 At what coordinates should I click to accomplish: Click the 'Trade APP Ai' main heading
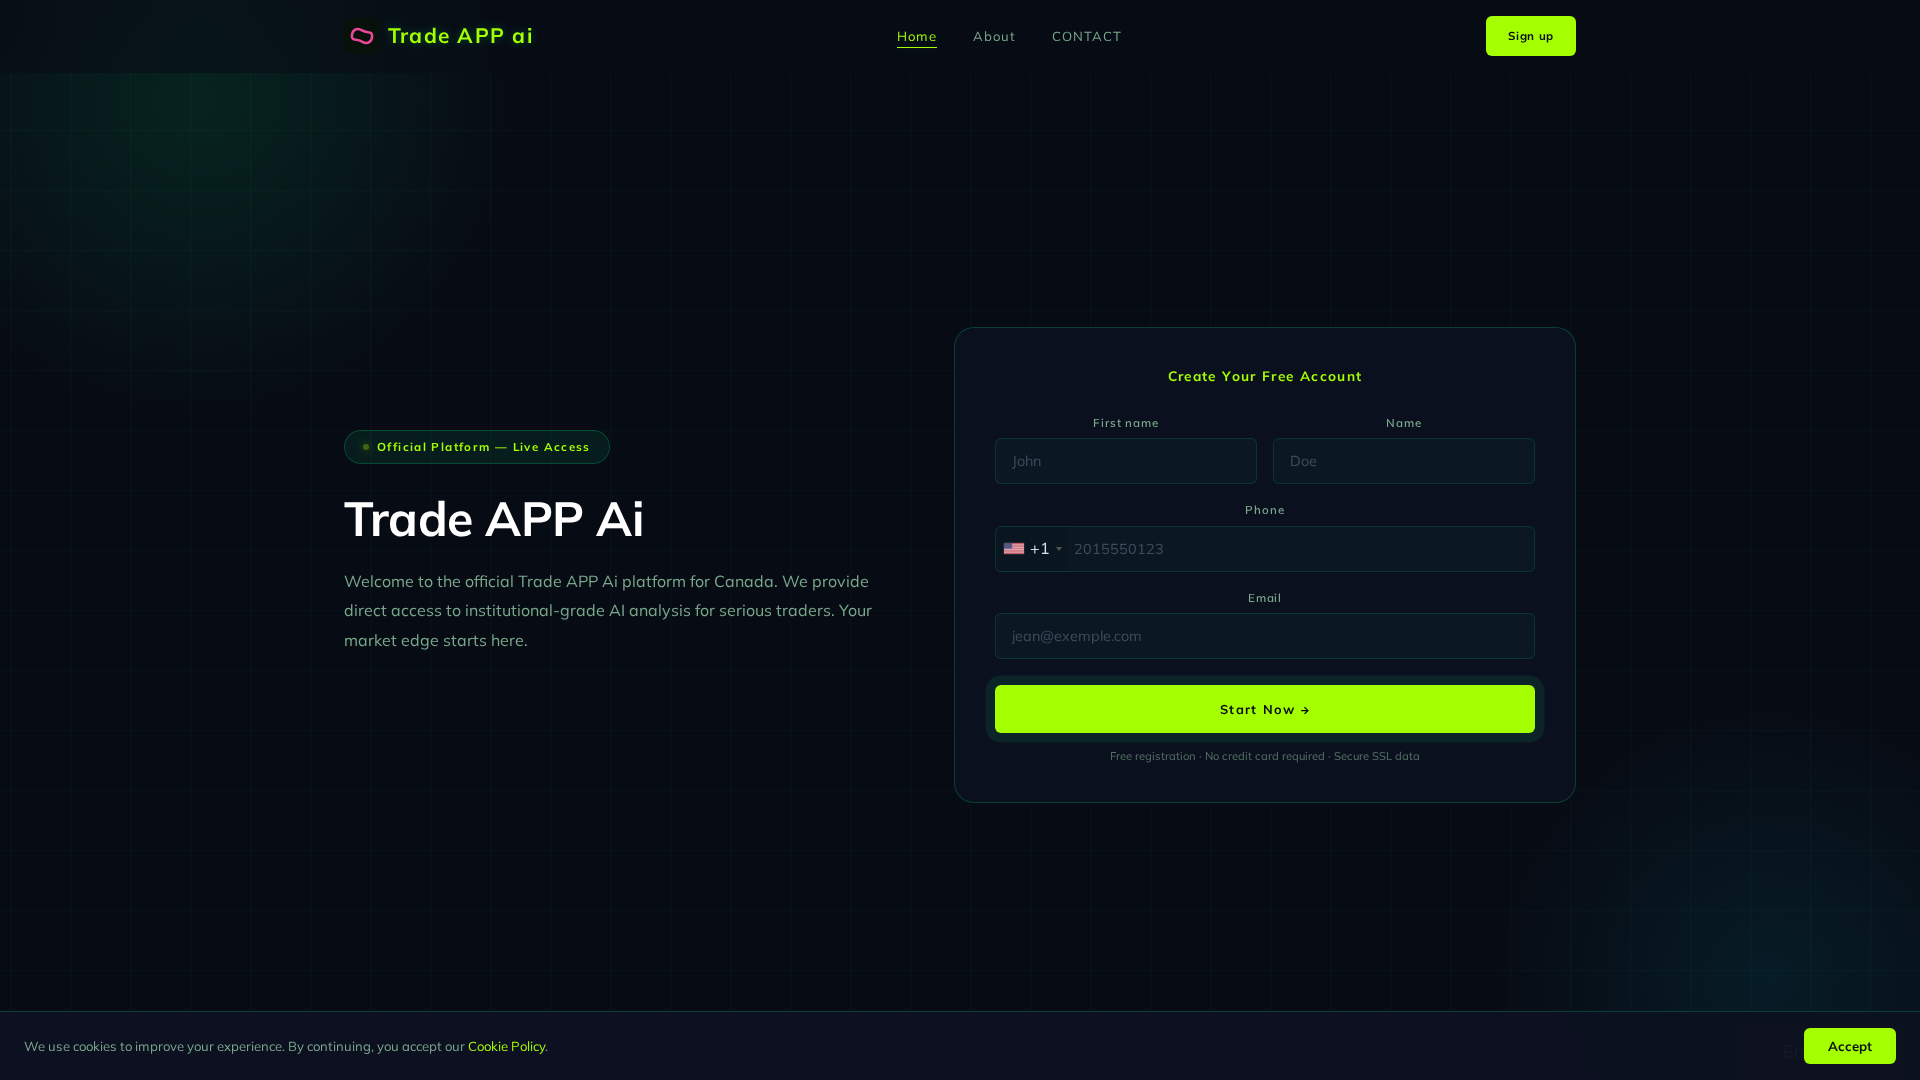pos(494,519)
